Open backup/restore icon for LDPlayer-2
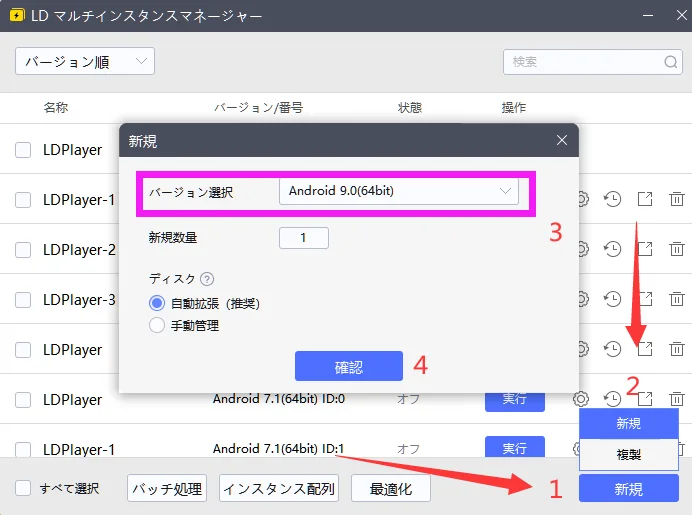The image size is (692, 515). 613,249
